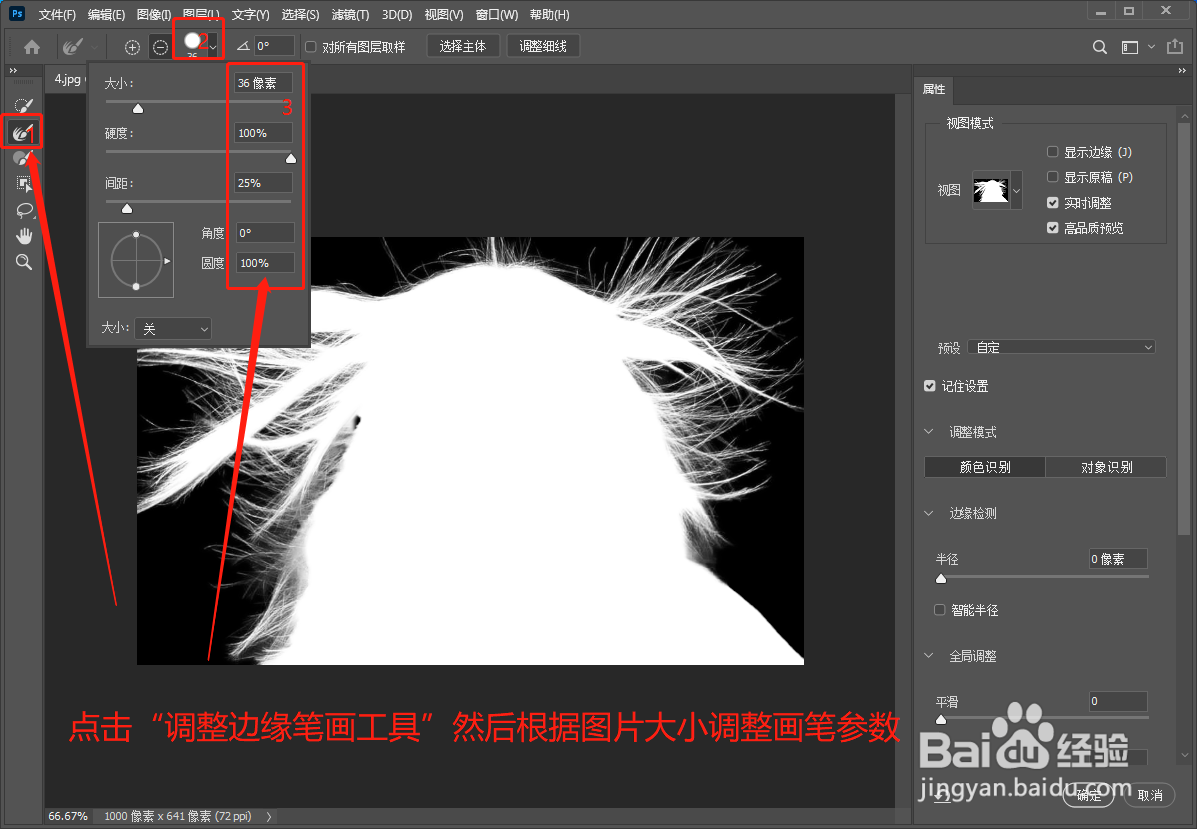Select the Object Selection tool
This screenshot has width=1197, height=829.
24,183
